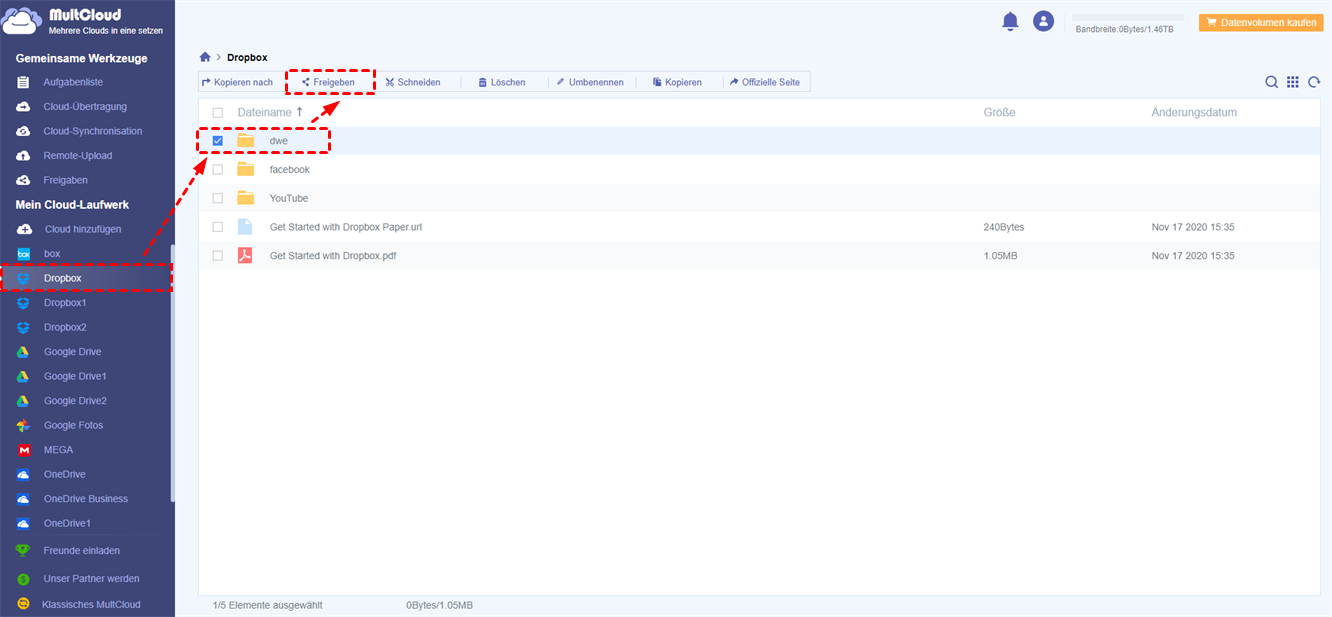
Task: Click the MEGA cloud icon in sidebar
Action: pos(23,450)
